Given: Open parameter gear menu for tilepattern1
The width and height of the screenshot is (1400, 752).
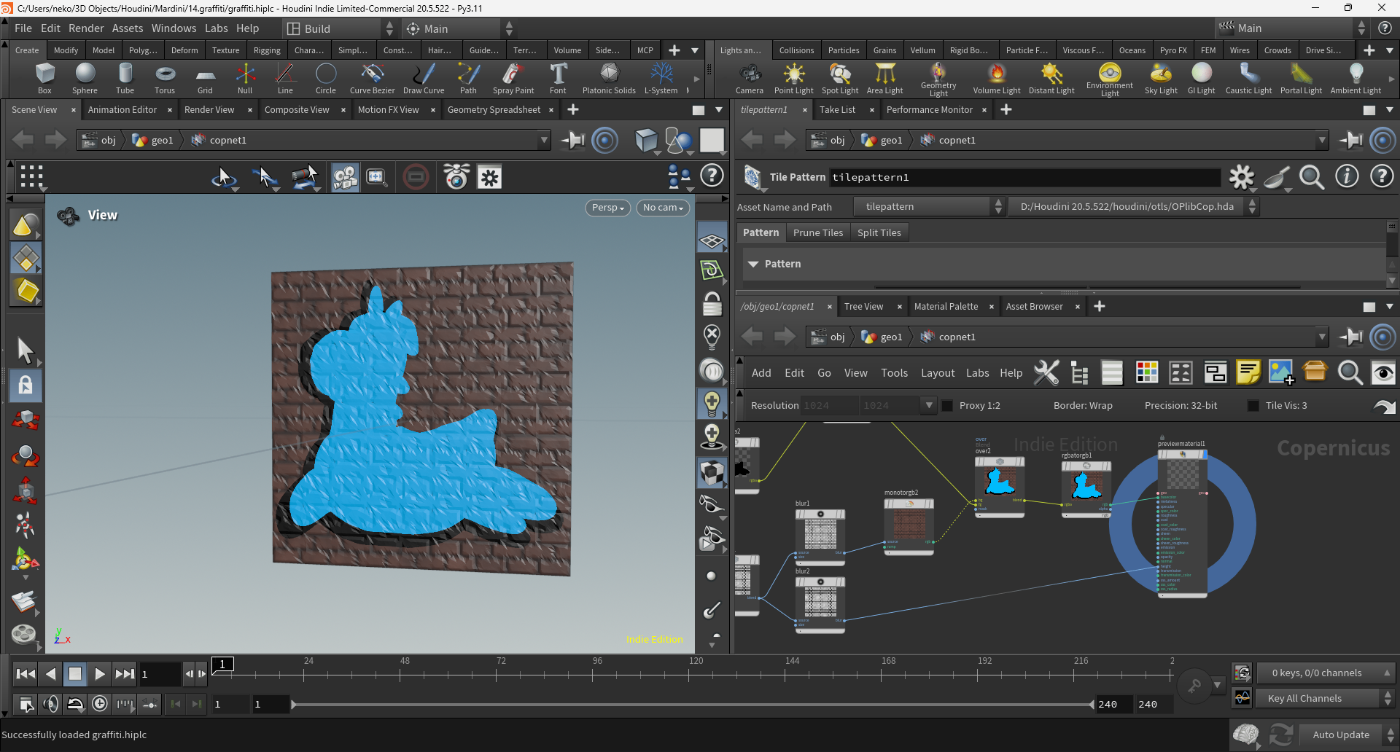Looking at the screenshot, I should (1241, 177).
